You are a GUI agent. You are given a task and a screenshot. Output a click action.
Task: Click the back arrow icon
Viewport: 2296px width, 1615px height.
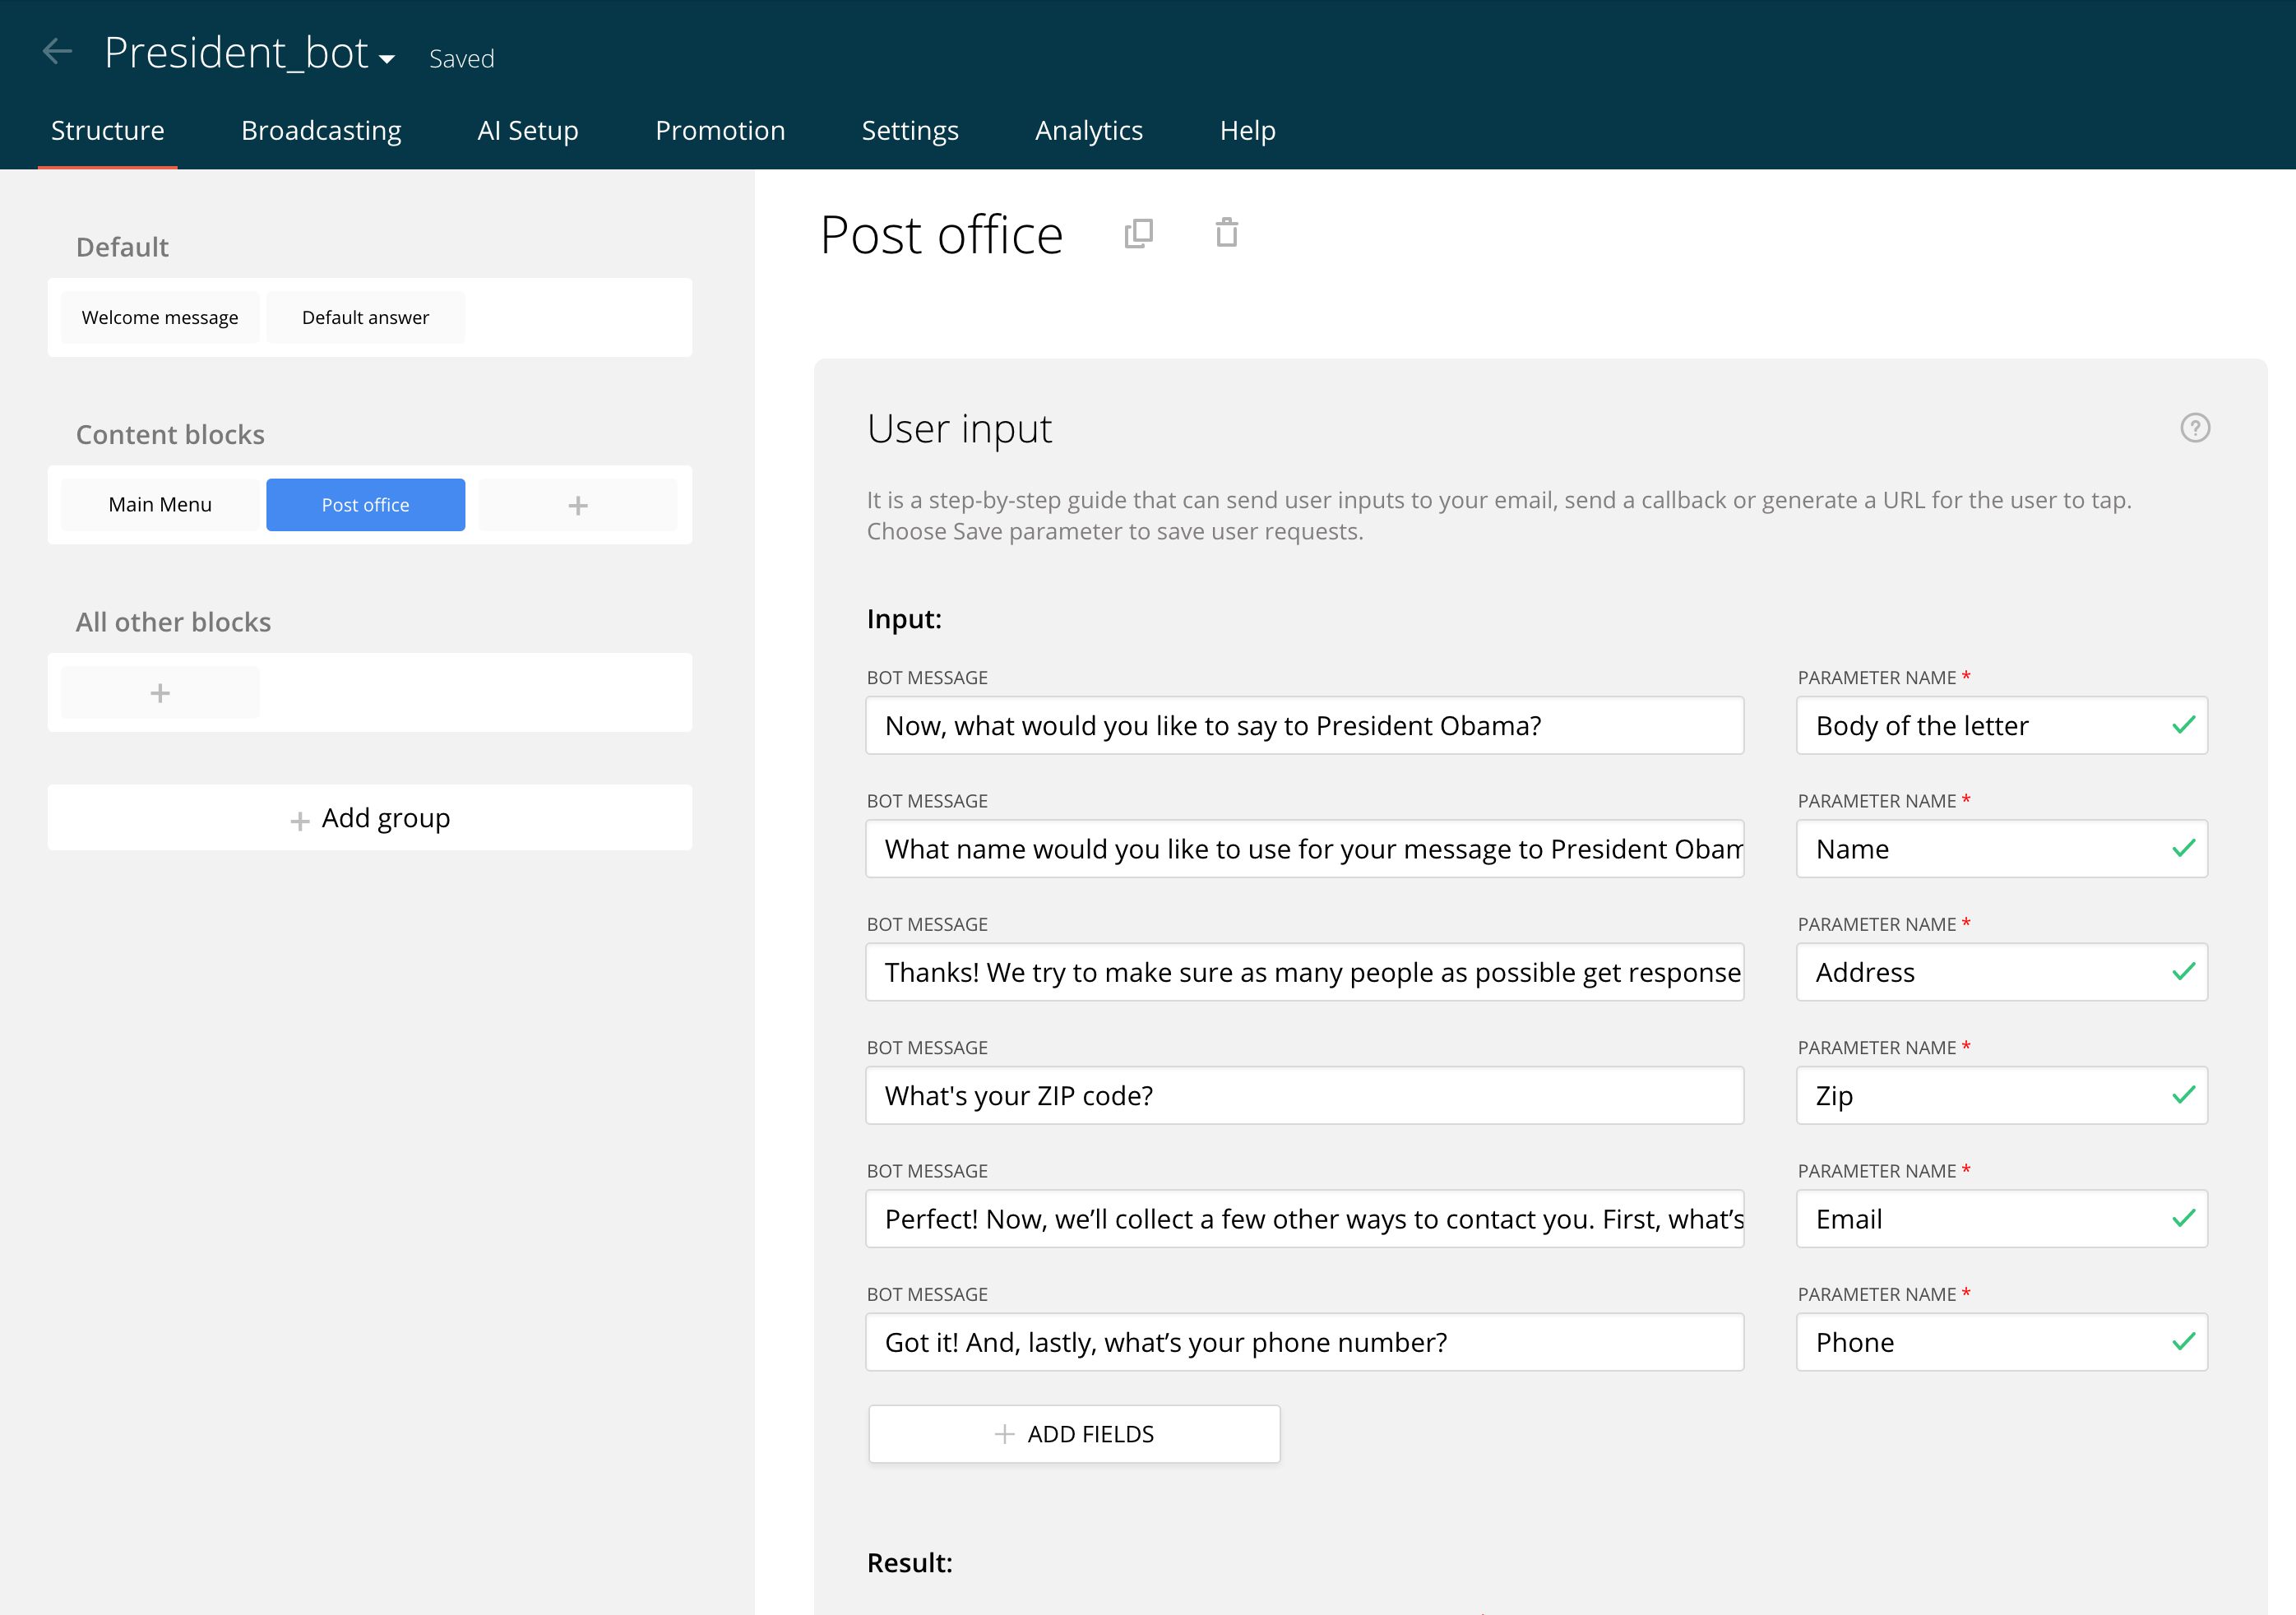tap(58, 52)
